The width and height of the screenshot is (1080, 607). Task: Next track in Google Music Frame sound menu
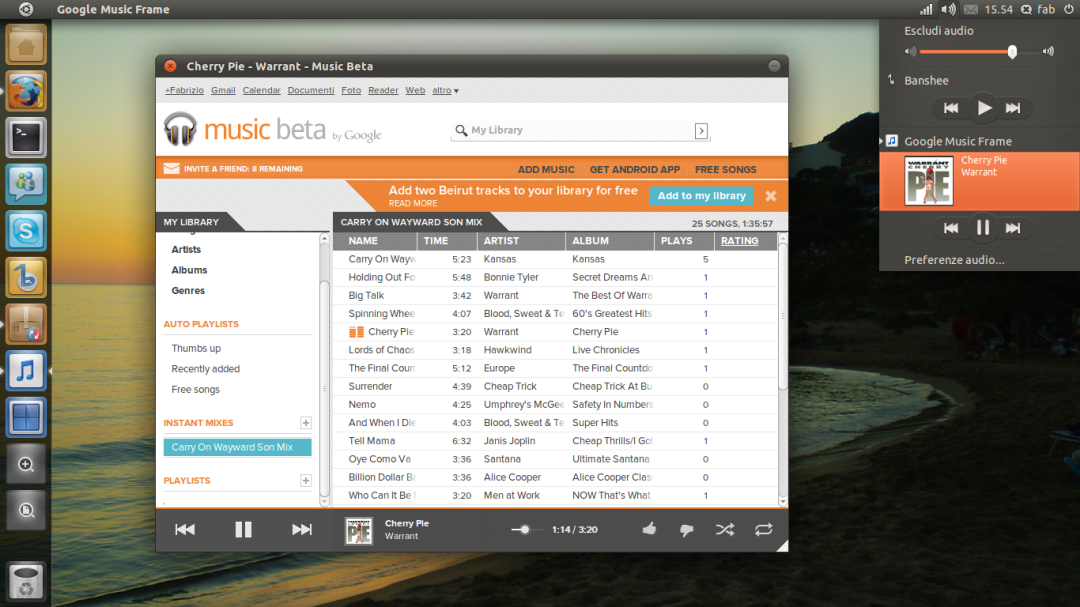pos(1013,228)
